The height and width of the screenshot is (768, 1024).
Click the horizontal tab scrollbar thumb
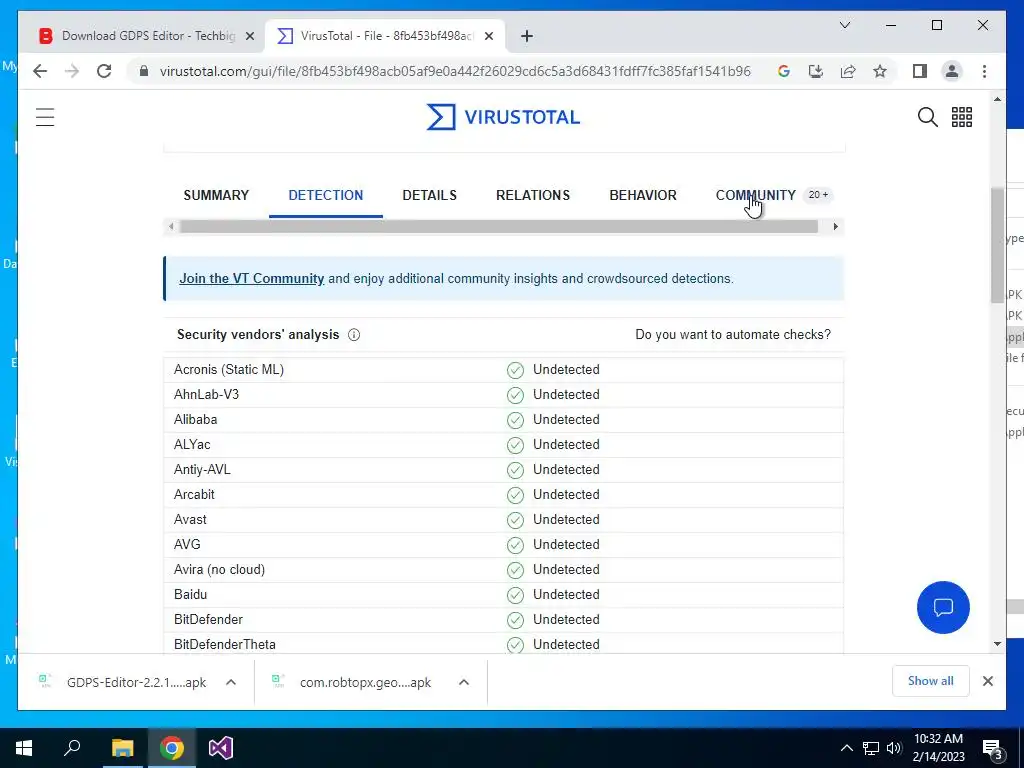pos(499,227)
